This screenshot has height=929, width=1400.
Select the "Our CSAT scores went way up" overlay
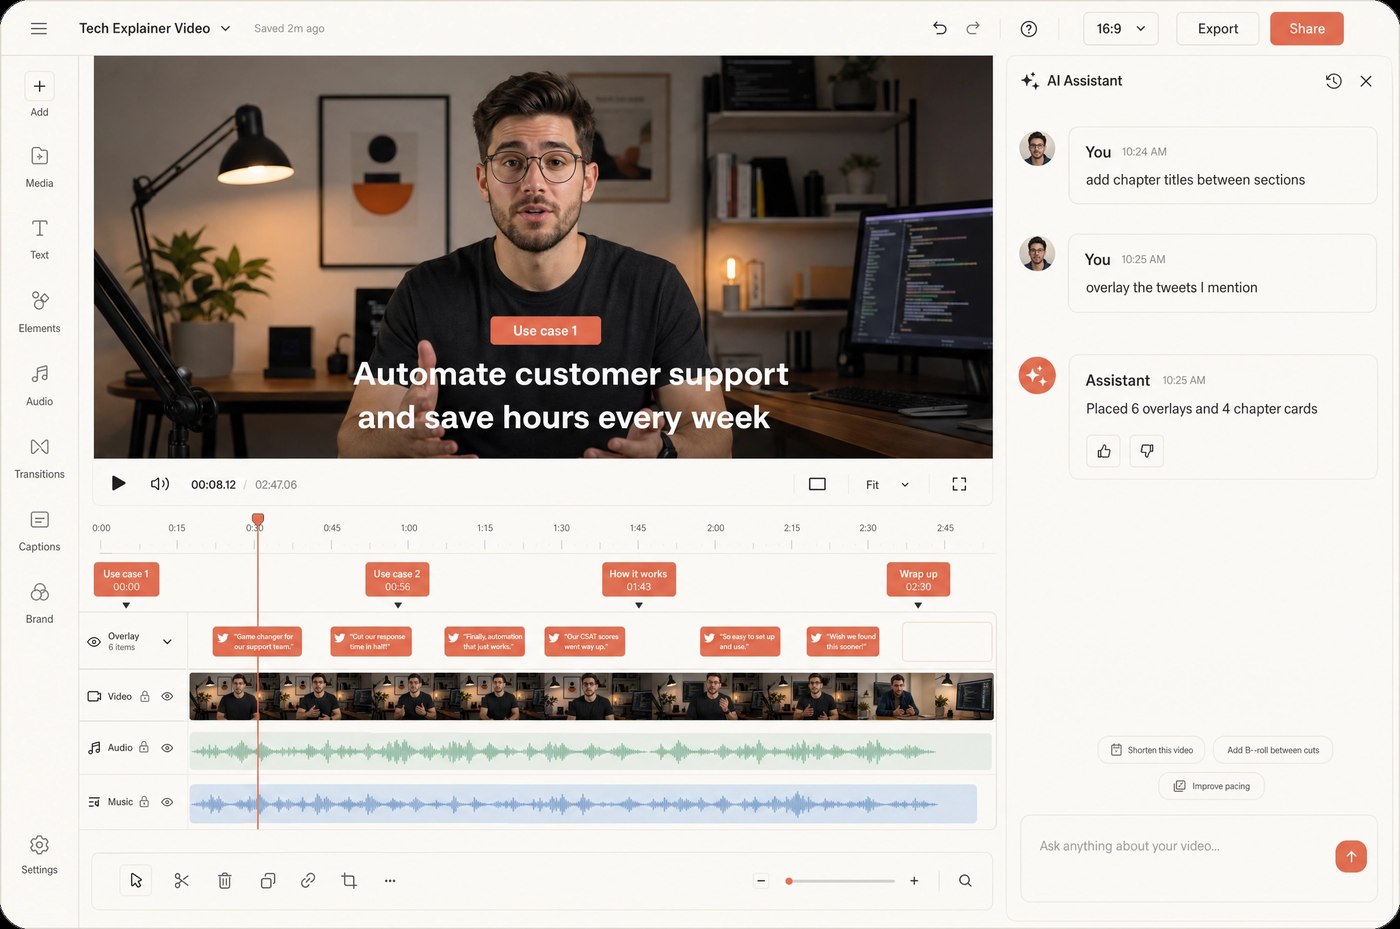[x=584, y=641]
